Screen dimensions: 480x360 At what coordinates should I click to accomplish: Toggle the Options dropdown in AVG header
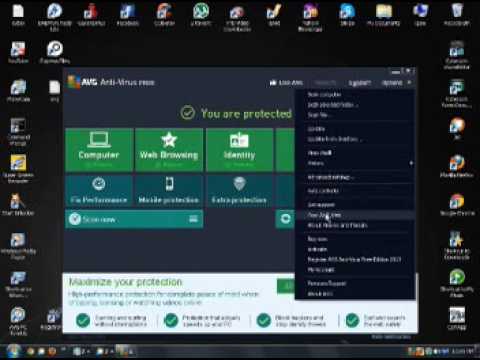pyautogui.click(x=396, y=83)
